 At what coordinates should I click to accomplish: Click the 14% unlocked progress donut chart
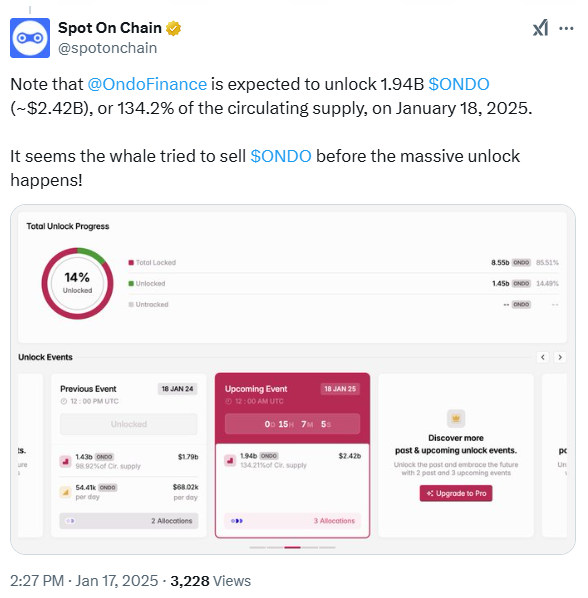coord(77,283)
